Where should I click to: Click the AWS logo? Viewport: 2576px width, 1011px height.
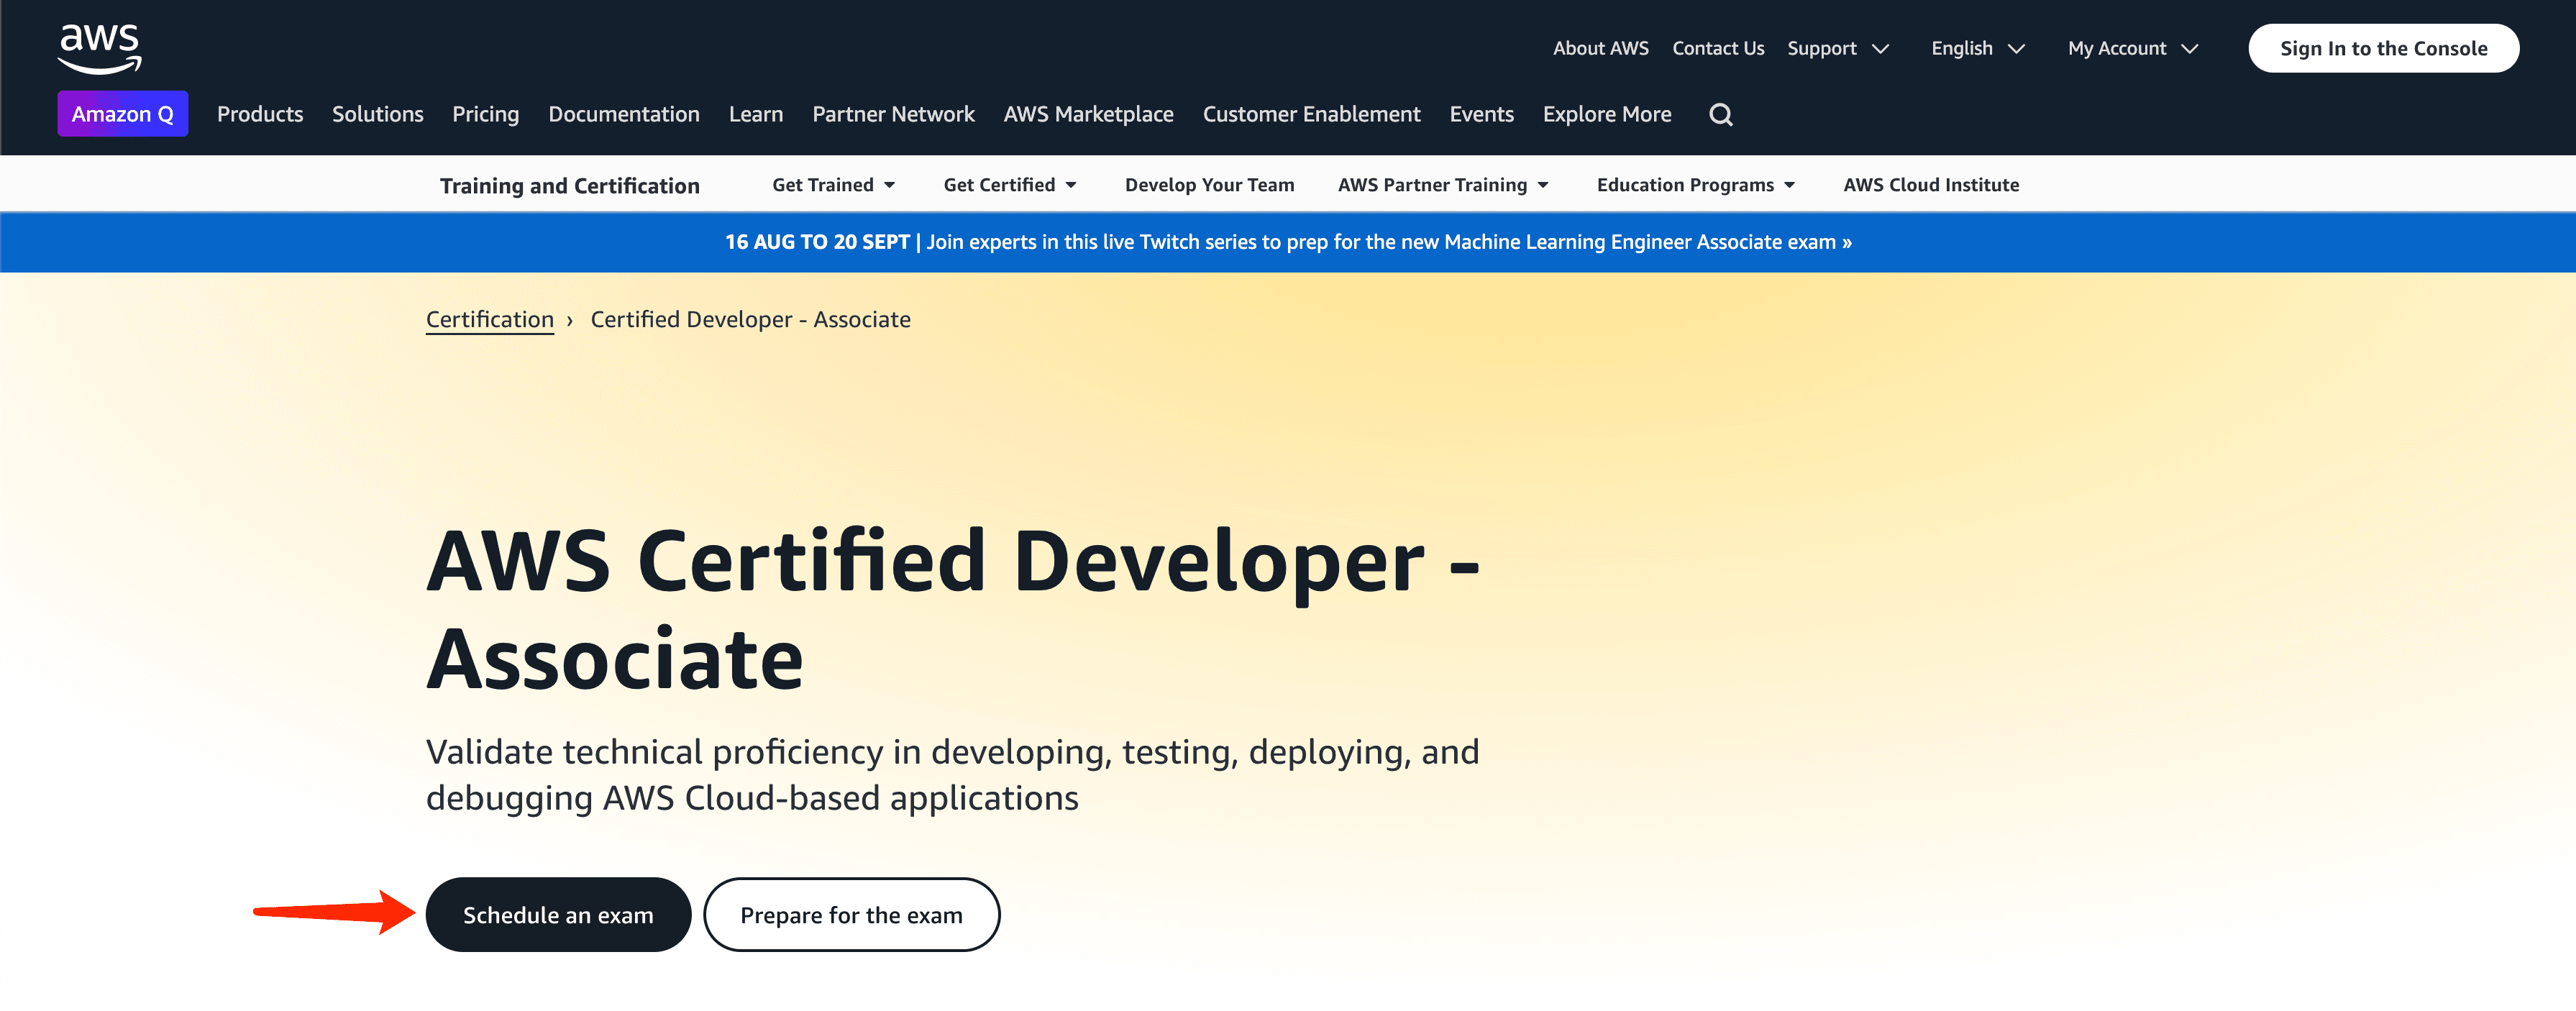coord(99,48)
